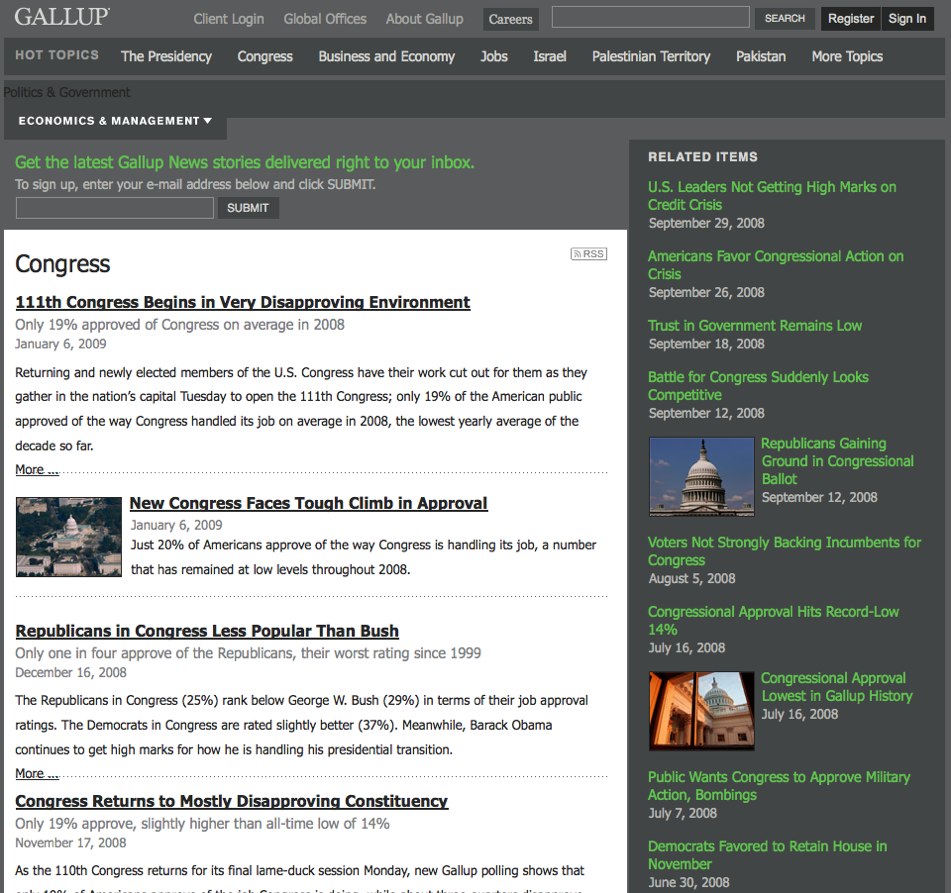Go to Global Offices

325,19
